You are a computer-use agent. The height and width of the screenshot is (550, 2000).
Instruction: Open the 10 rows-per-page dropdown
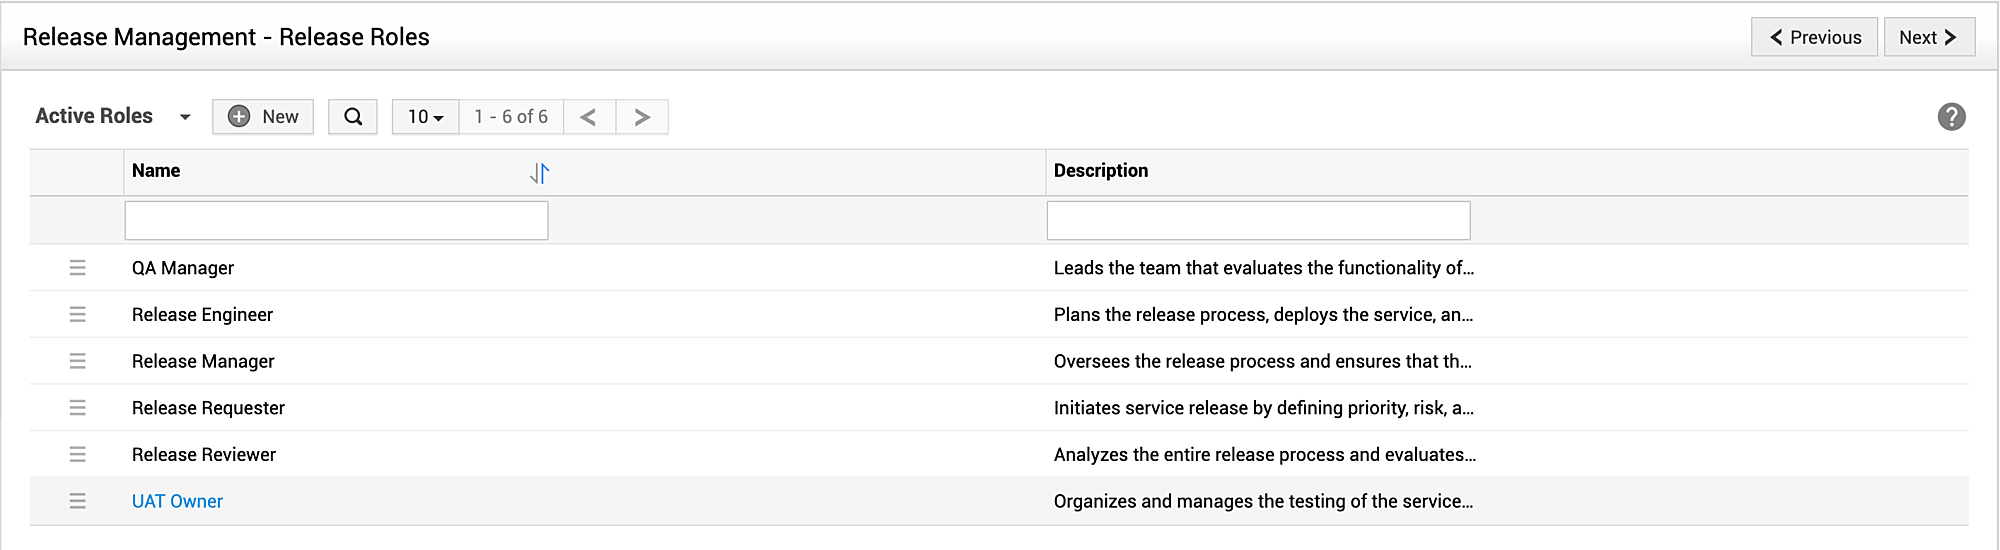(x=425, y=117)
